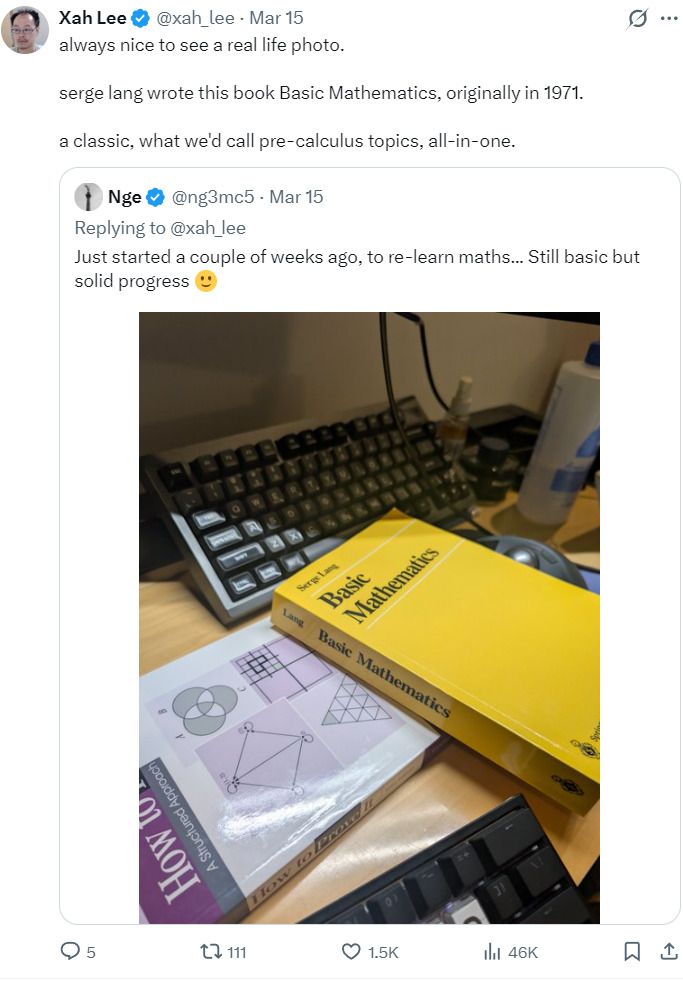This screenshot has height=981, width=683.
Task: Click Xah Lee's blue verified badge
Action: (141, 18)
